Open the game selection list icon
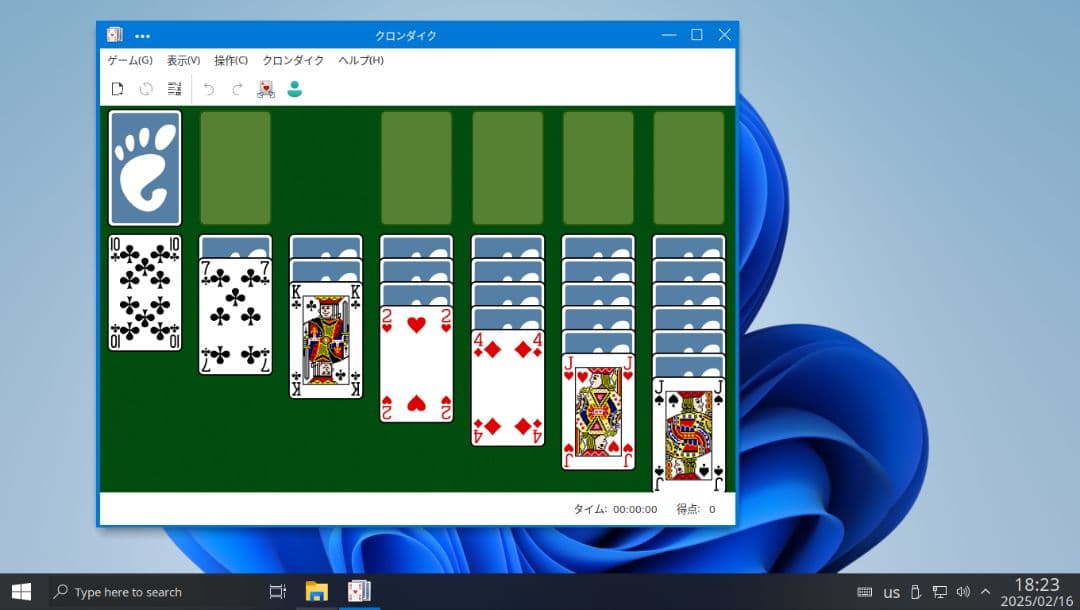Image resolution: width=1080 pixels, height=610 pixels. (x=174, y=88)
